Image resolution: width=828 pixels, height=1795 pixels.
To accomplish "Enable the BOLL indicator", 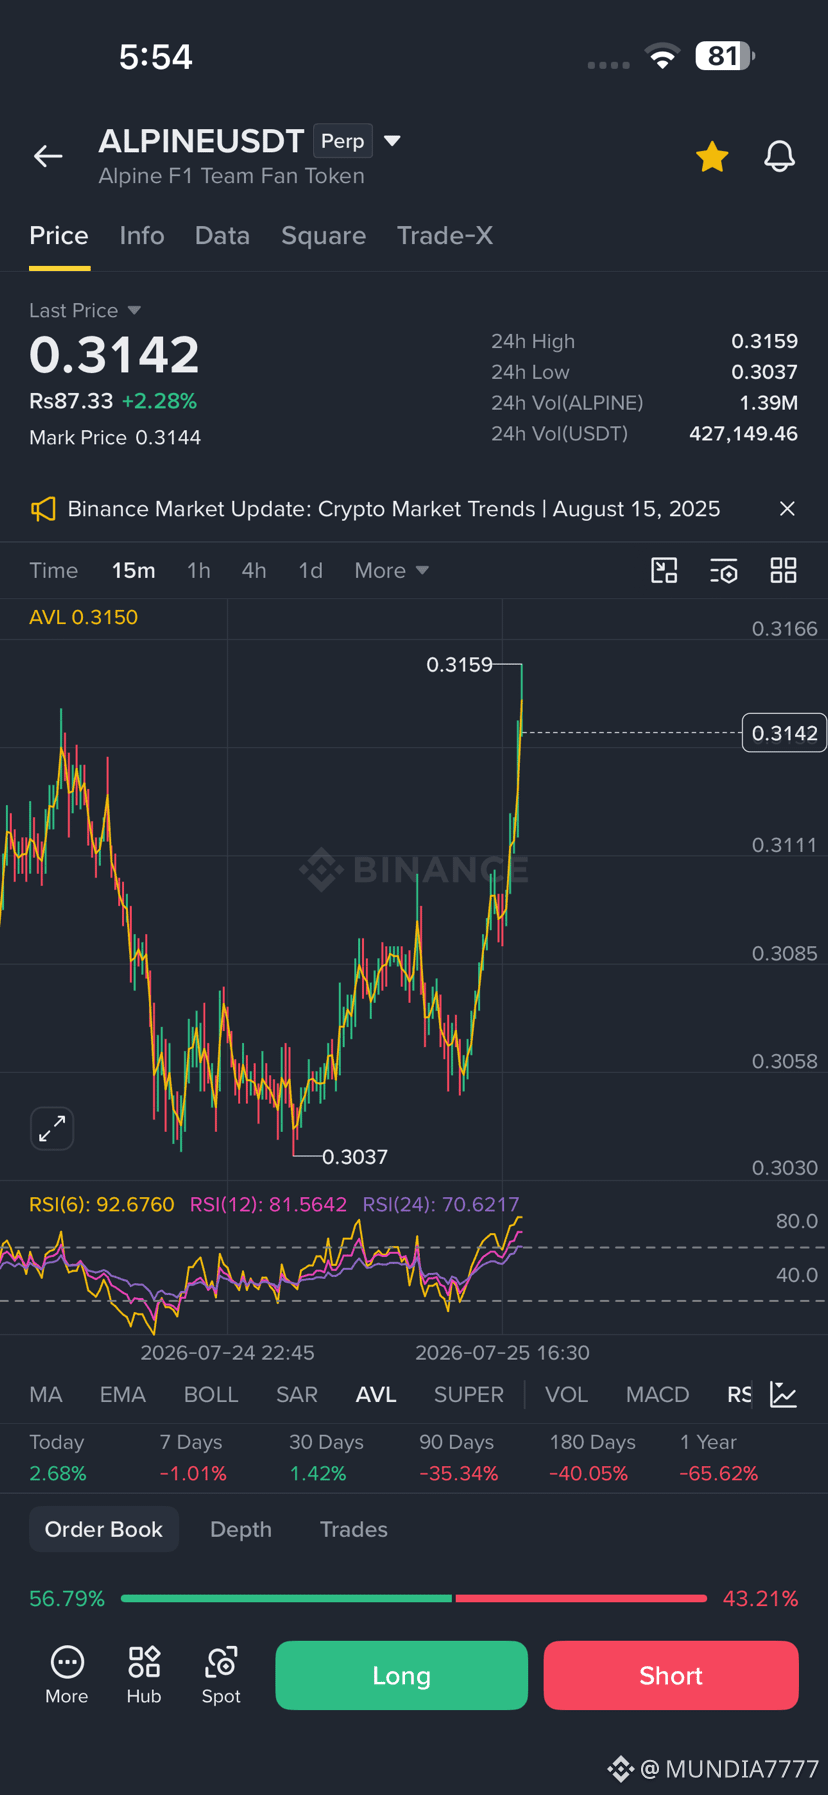I will (211, 1395).
